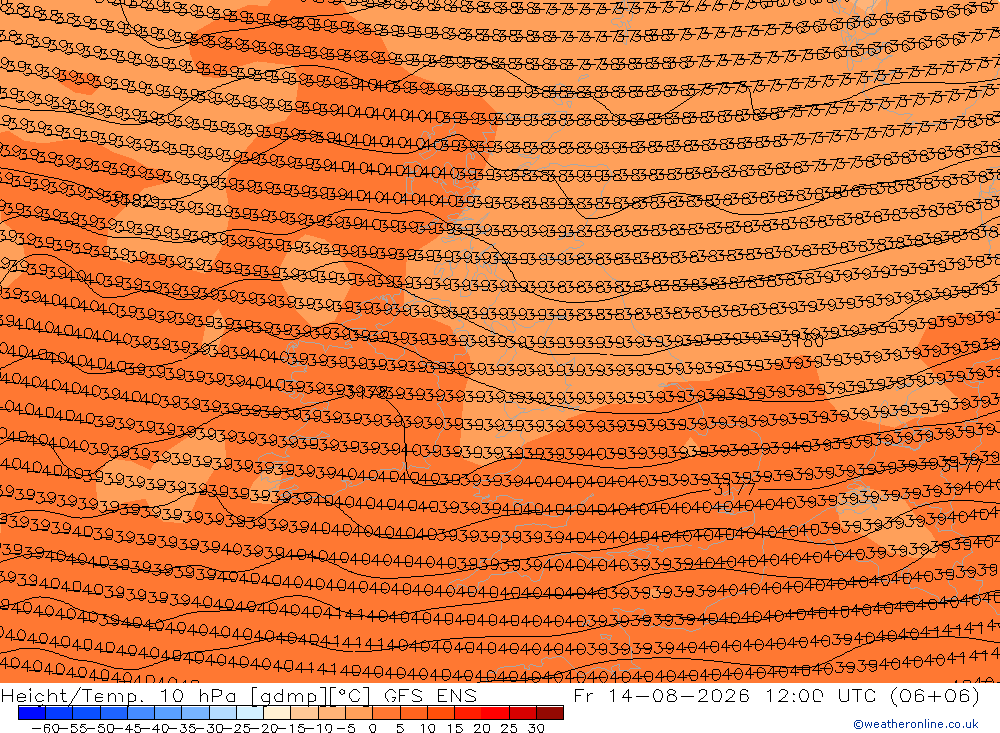The width and height of the screenshot is (1000, 733).
Task: Click the "[gdmp]" unit label
Action: [290, 695]
